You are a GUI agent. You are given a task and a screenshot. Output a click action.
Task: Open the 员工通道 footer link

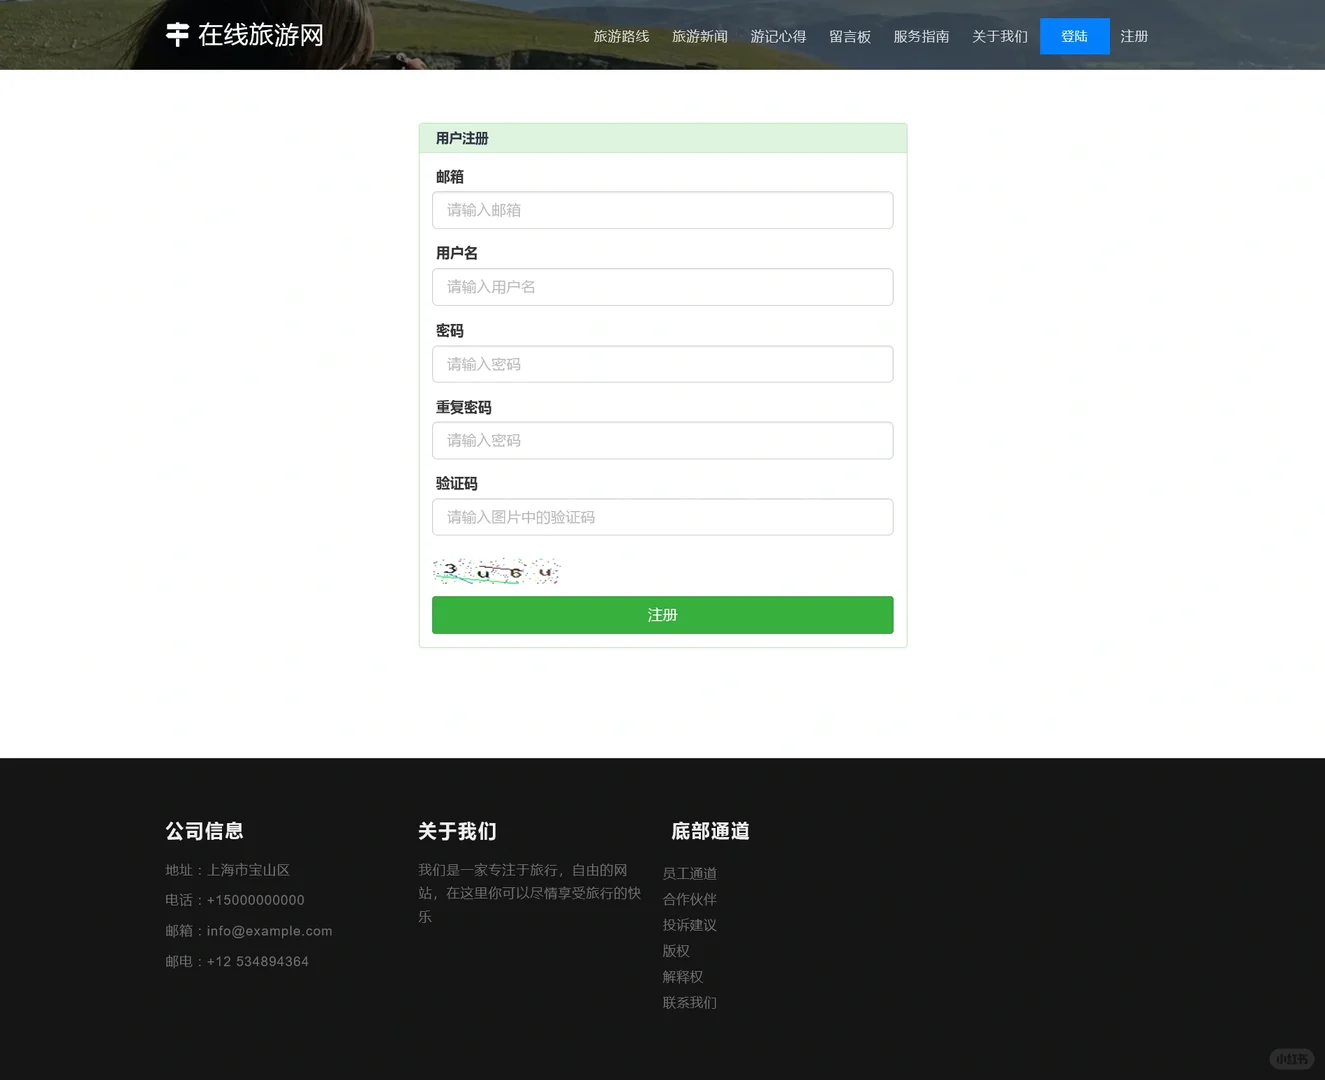point(689,873)
